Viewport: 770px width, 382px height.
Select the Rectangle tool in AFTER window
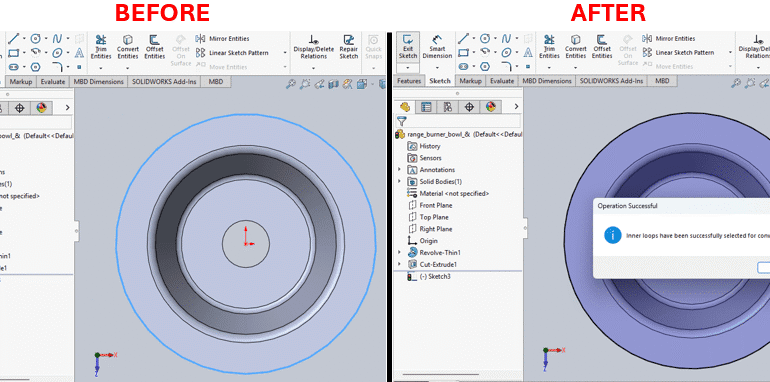[463, 52]
